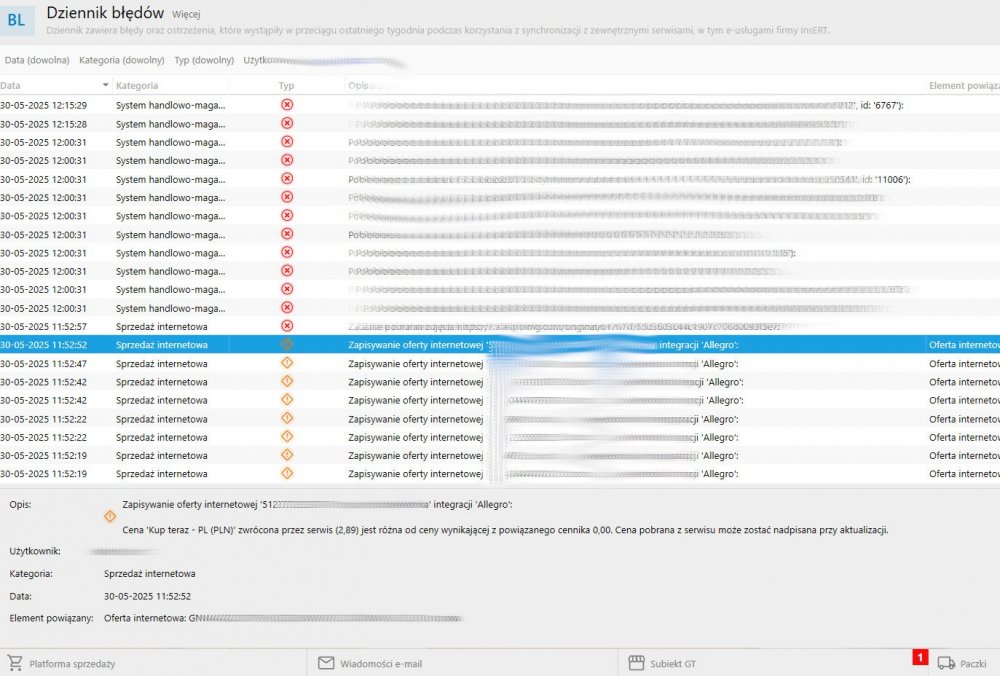Click the orange warning icon in the Opis details panel
Image resolution: width=1000 pixels, height=676 pixels.
pos(110,517)
